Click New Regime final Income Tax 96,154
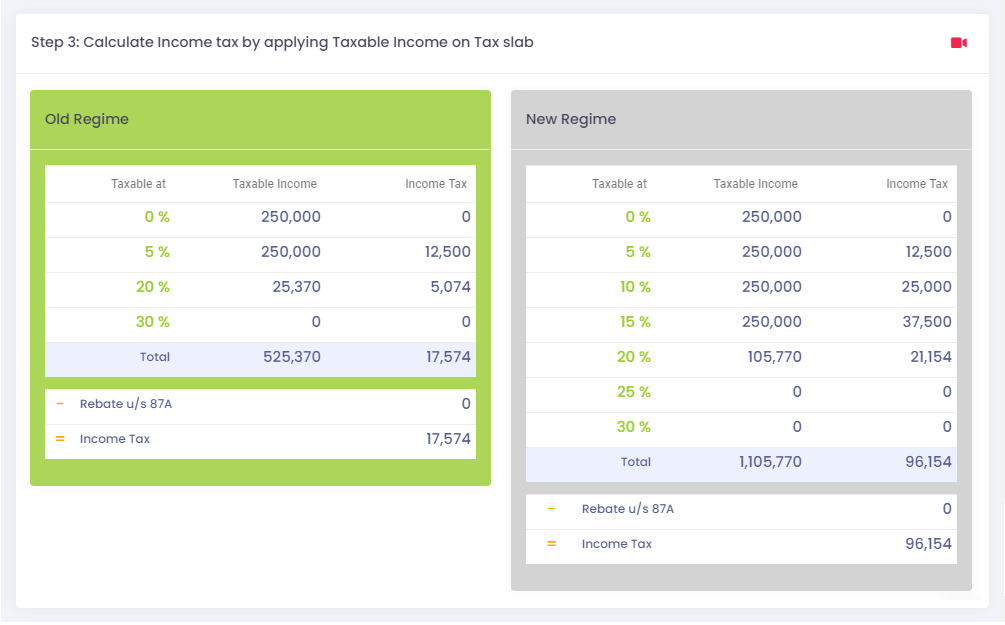The width and height of the screenshot is (1005, 625). click(x=928, y=544)
